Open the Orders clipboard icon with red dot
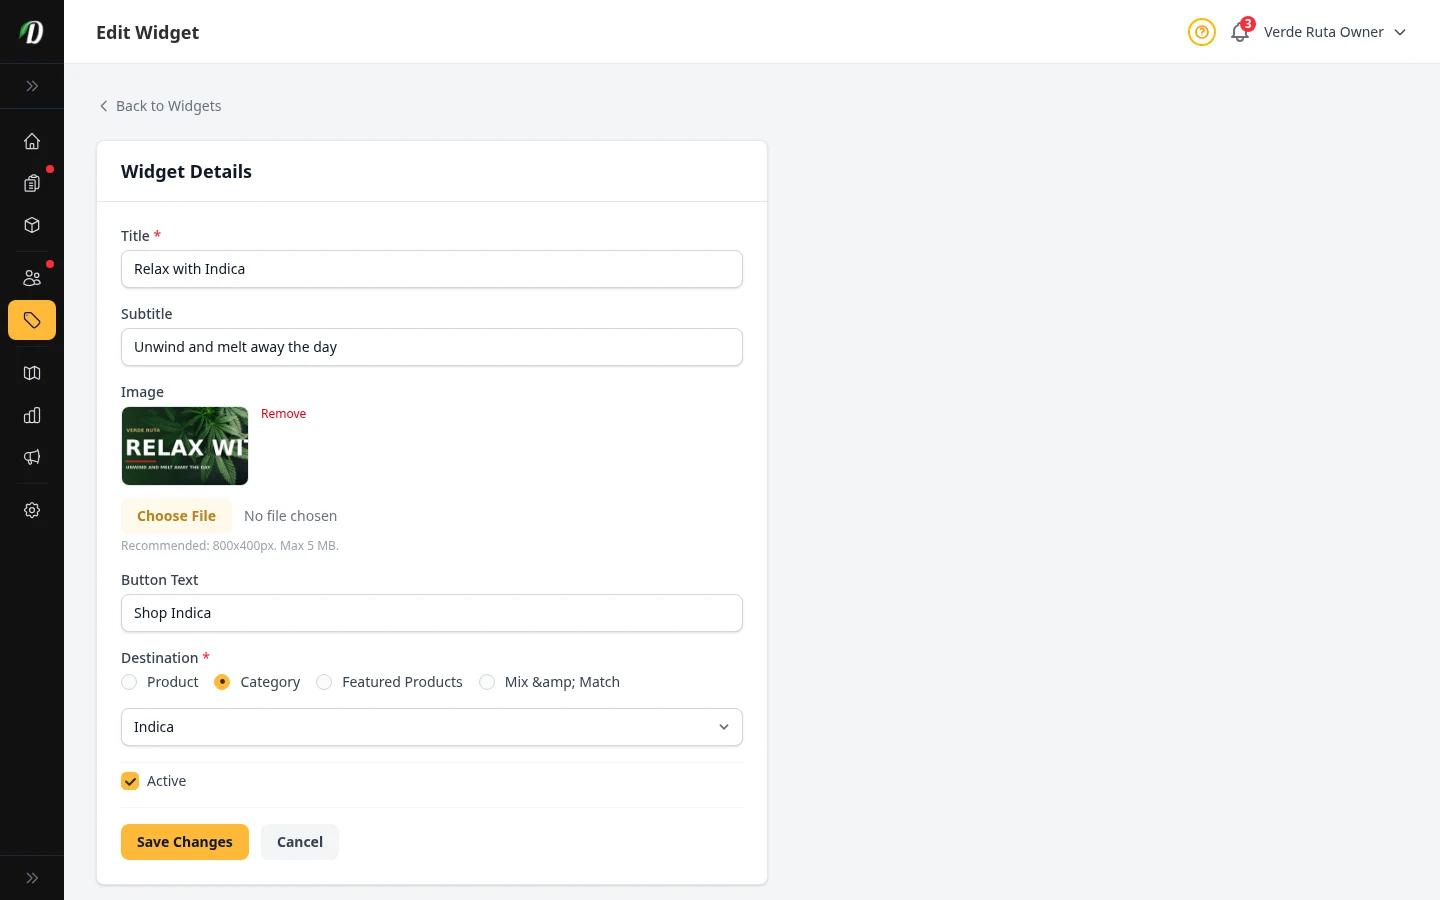 point(32,183)
